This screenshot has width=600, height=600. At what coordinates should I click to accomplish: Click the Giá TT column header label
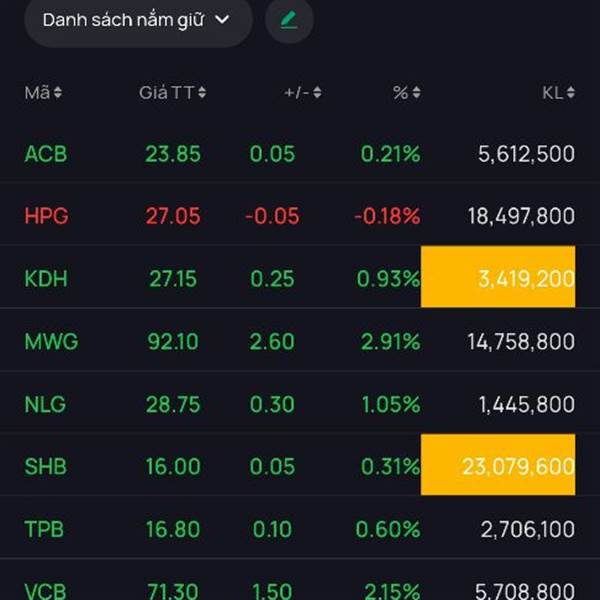point(166,93)
